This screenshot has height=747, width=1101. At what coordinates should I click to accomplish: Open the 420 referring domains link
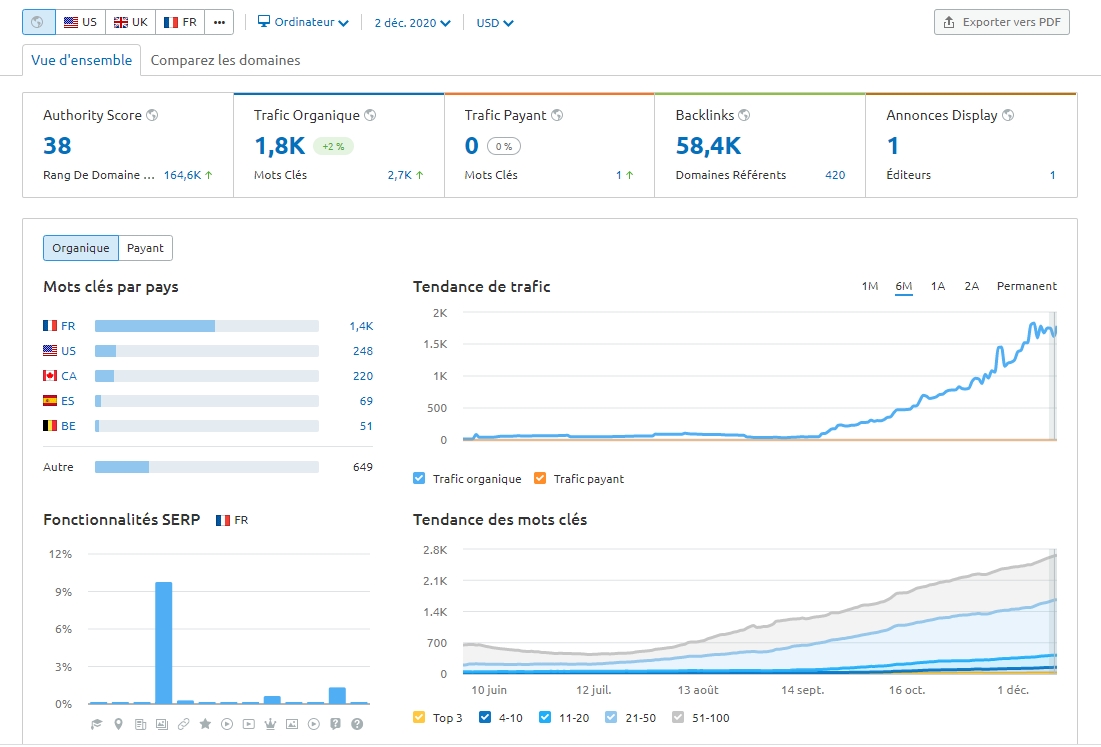(835, 175)
